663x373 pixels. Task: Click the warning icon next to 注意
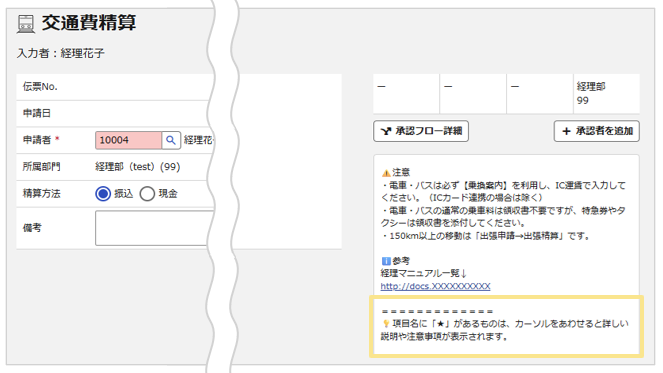[386, 173]
